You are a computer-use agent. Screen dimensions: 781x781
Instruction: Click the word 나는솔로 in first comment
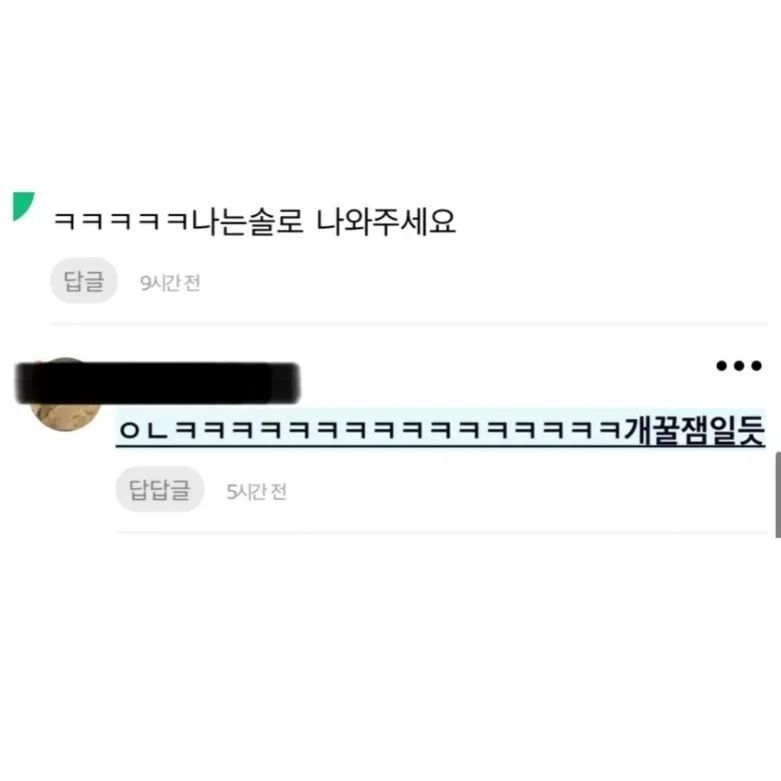pos(248,222)
